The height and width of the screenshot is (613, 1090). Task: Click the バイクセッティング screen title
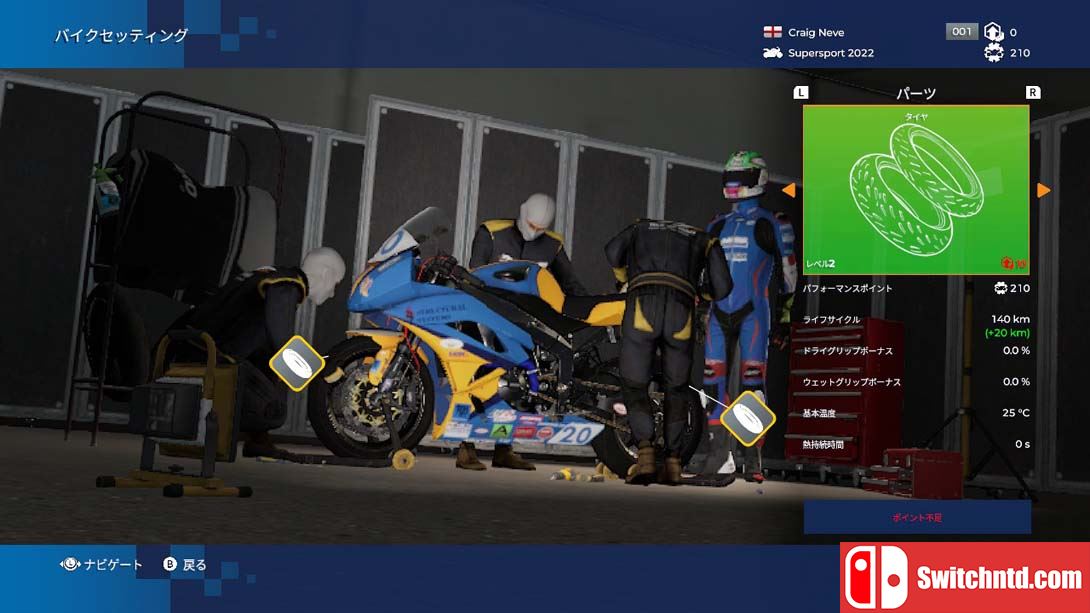click(122, 35)
